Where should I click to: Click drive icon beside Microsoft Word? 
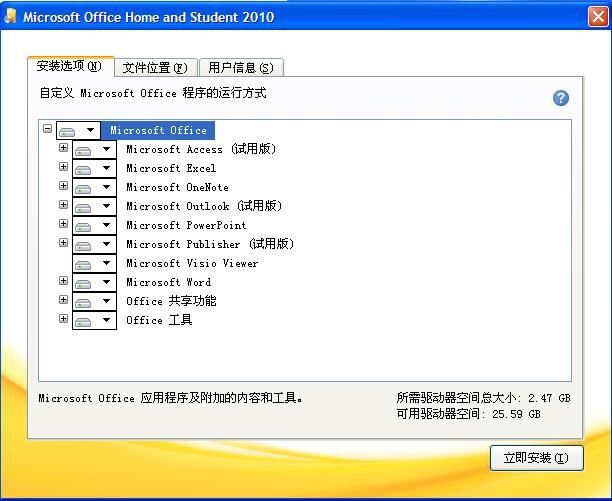(84, 283)
